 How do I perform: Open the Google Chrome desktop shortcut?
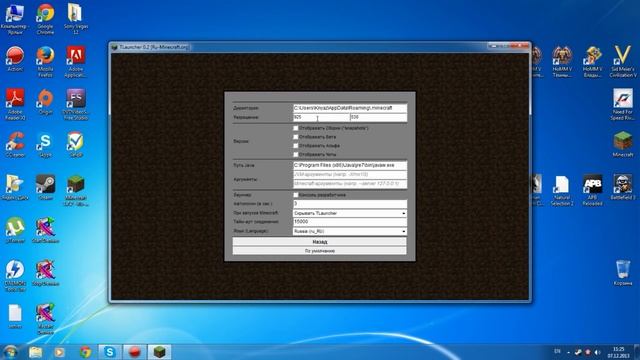pyautogui.click(x=45, y=18)
